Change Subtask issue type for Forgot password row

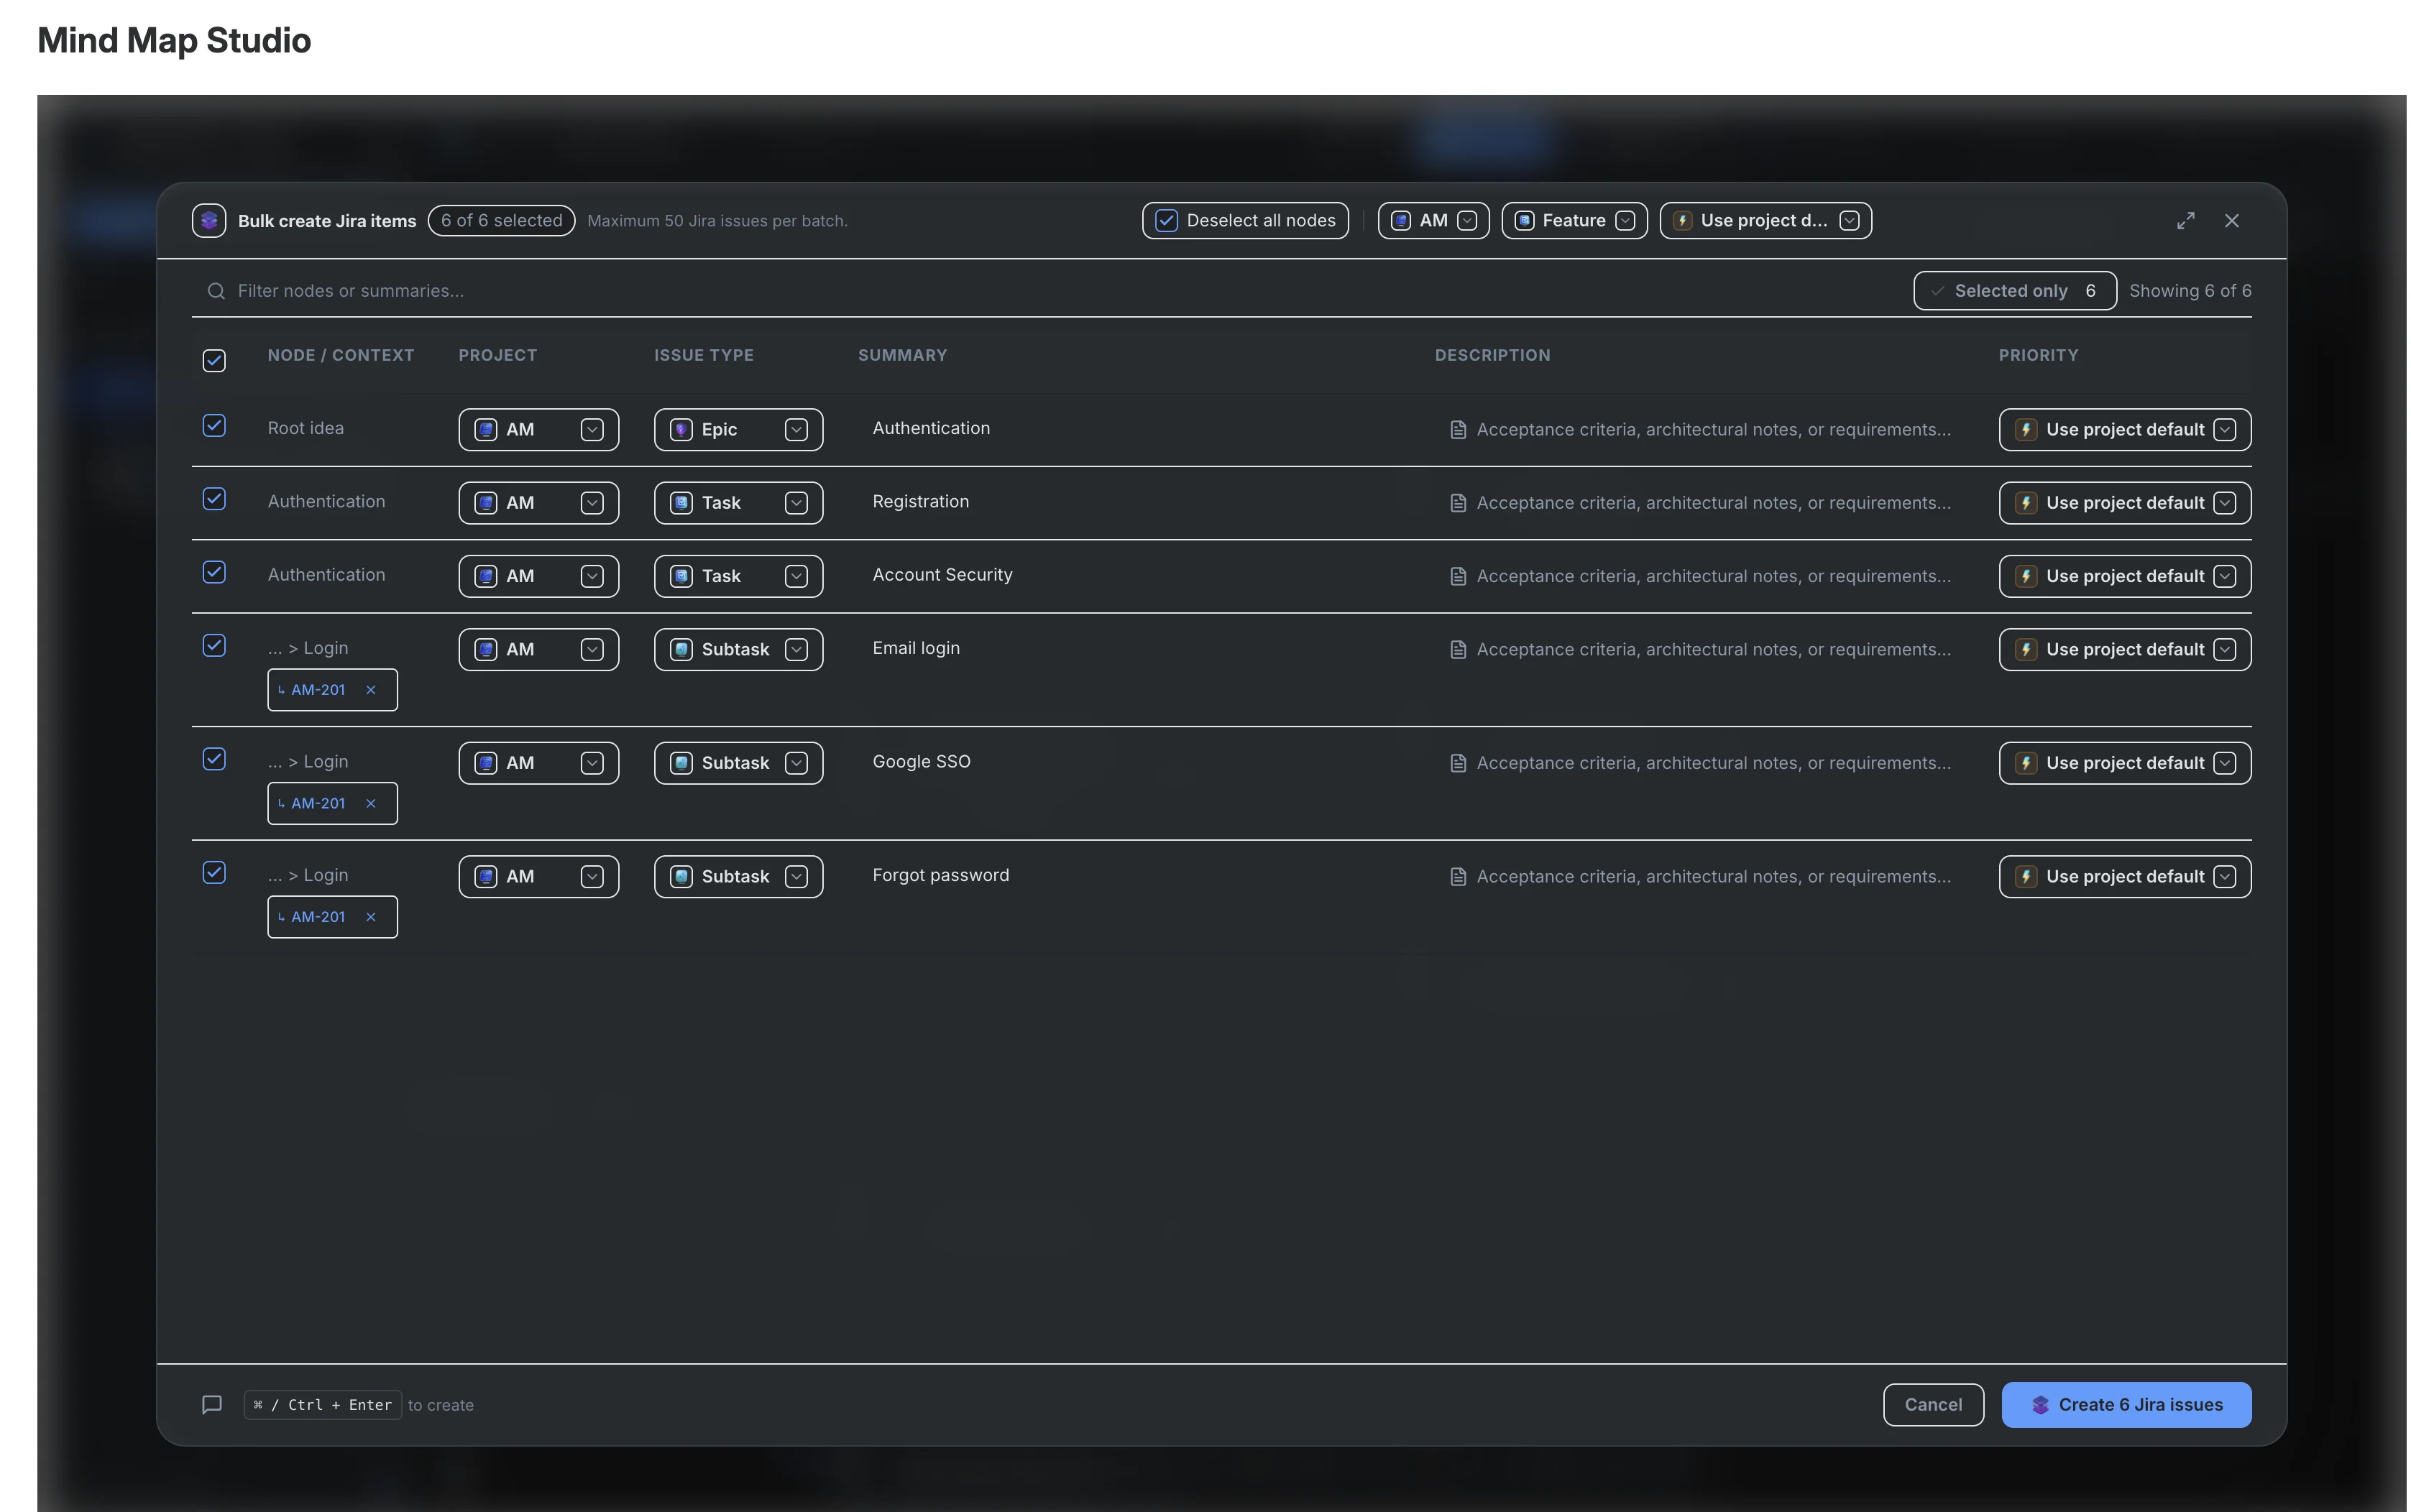738,877
